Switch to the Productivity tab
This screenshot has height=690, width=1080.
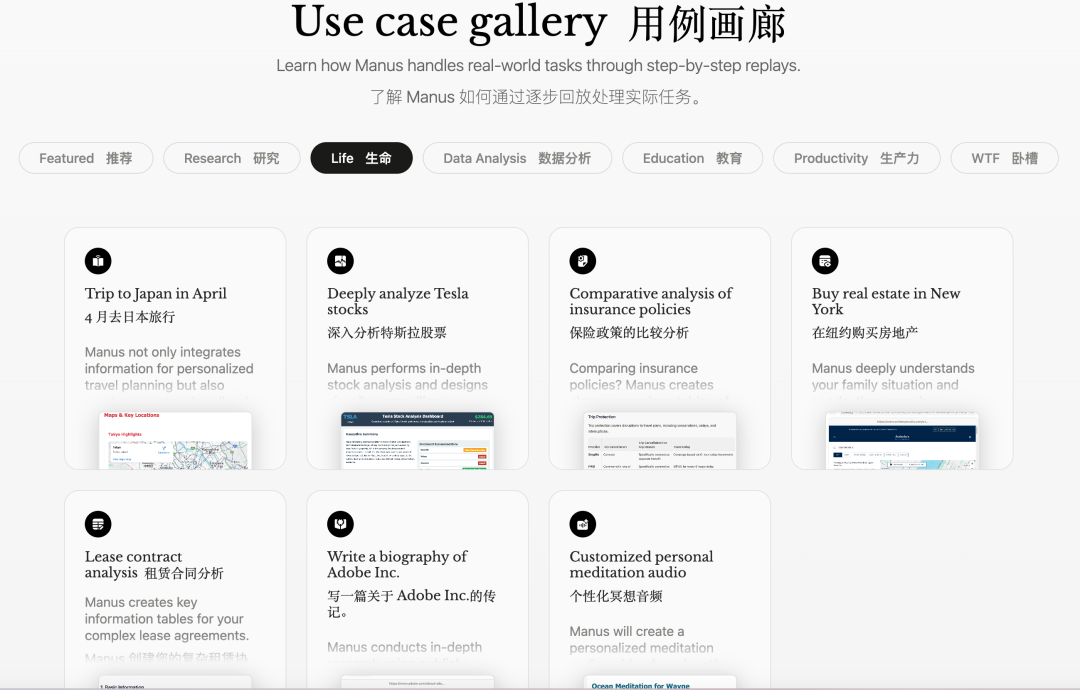(857, 158)
